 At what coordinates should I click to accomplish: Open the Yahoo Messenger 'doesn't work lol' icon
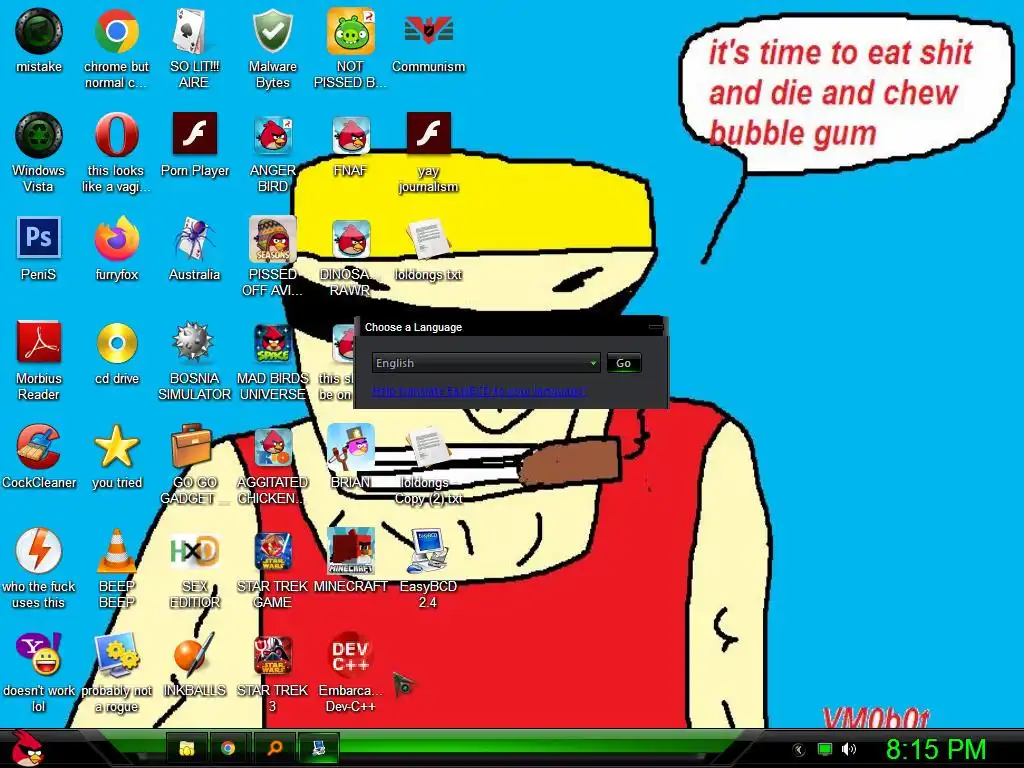(x=39, y=654)
